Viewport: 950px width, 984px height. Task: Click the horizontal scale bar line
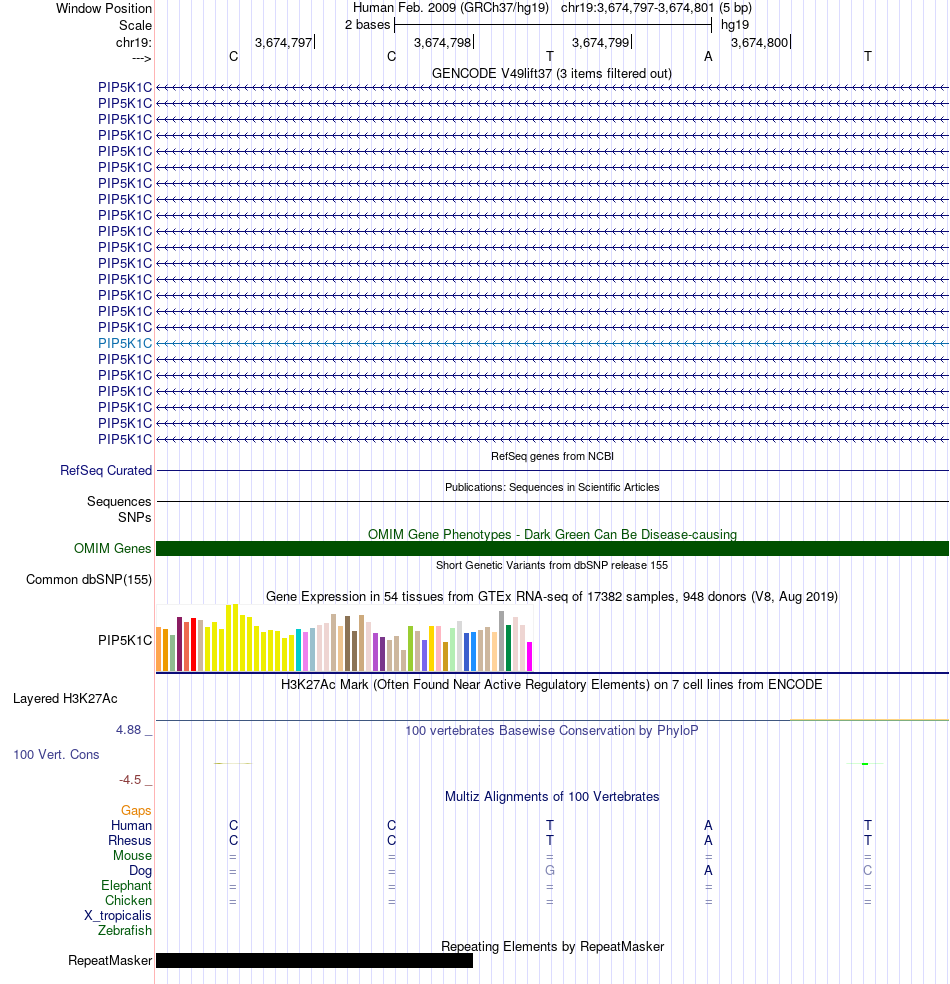click(553, 25)
